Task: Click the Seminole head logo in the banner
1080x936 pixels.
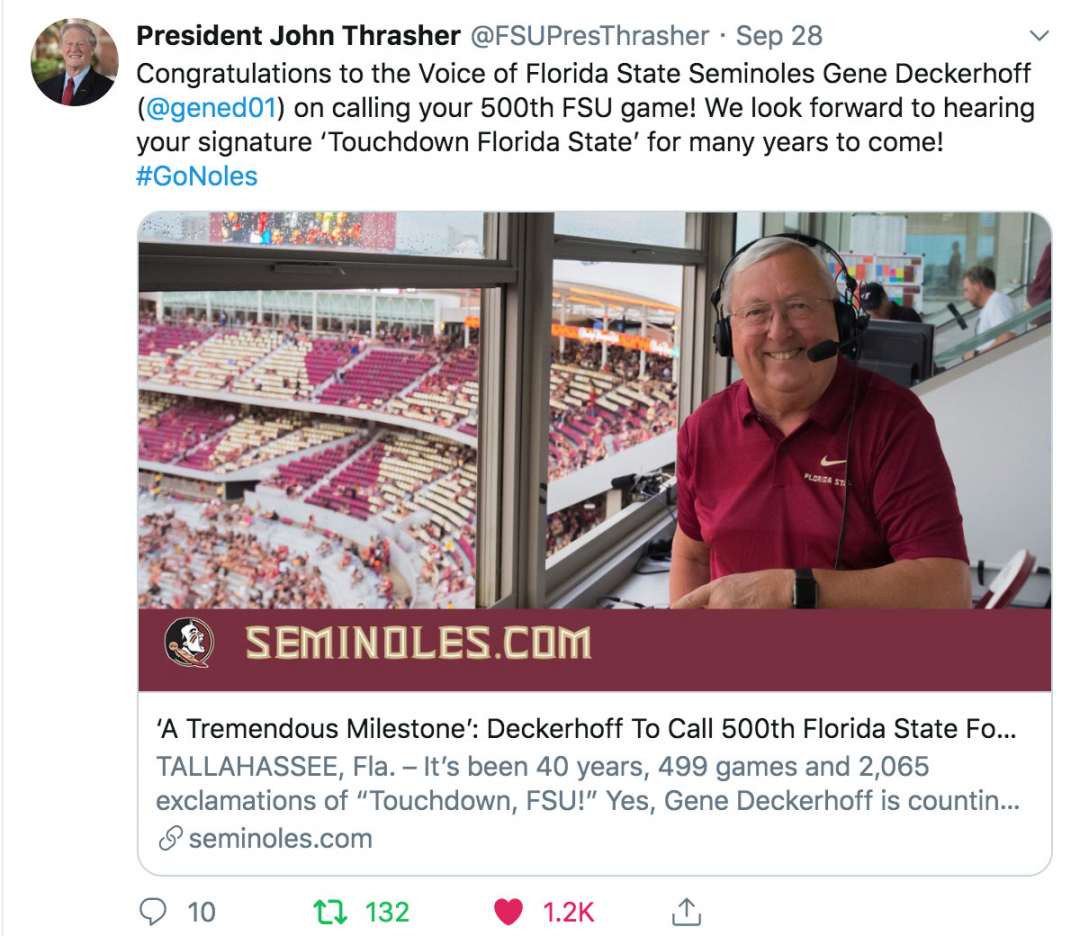Action: (189, 643)
